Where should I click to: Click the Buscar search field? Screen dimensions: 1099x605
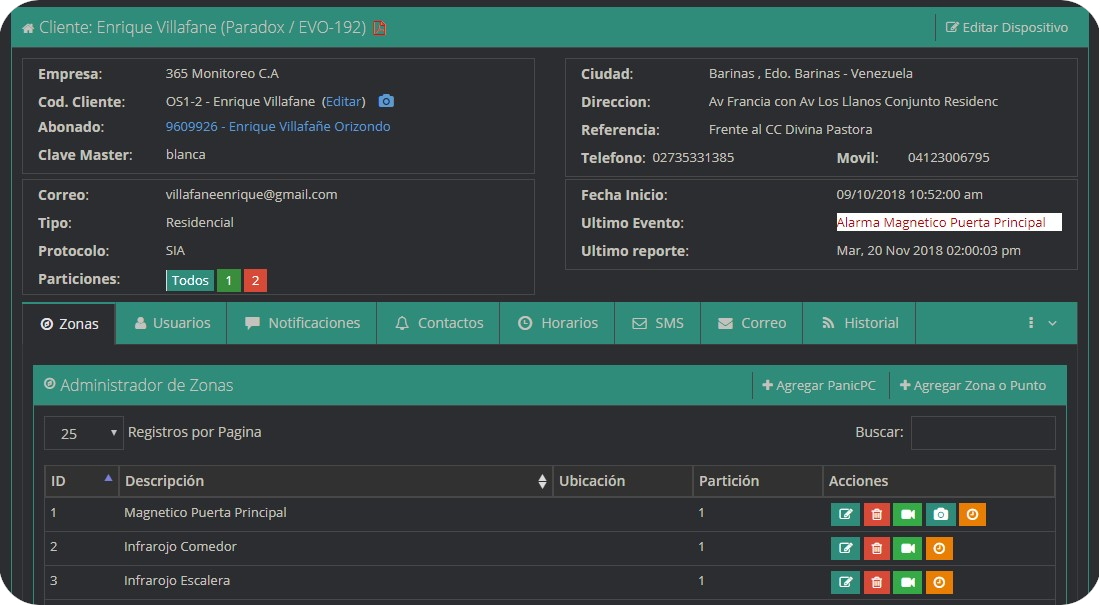(x=982, y=433)
